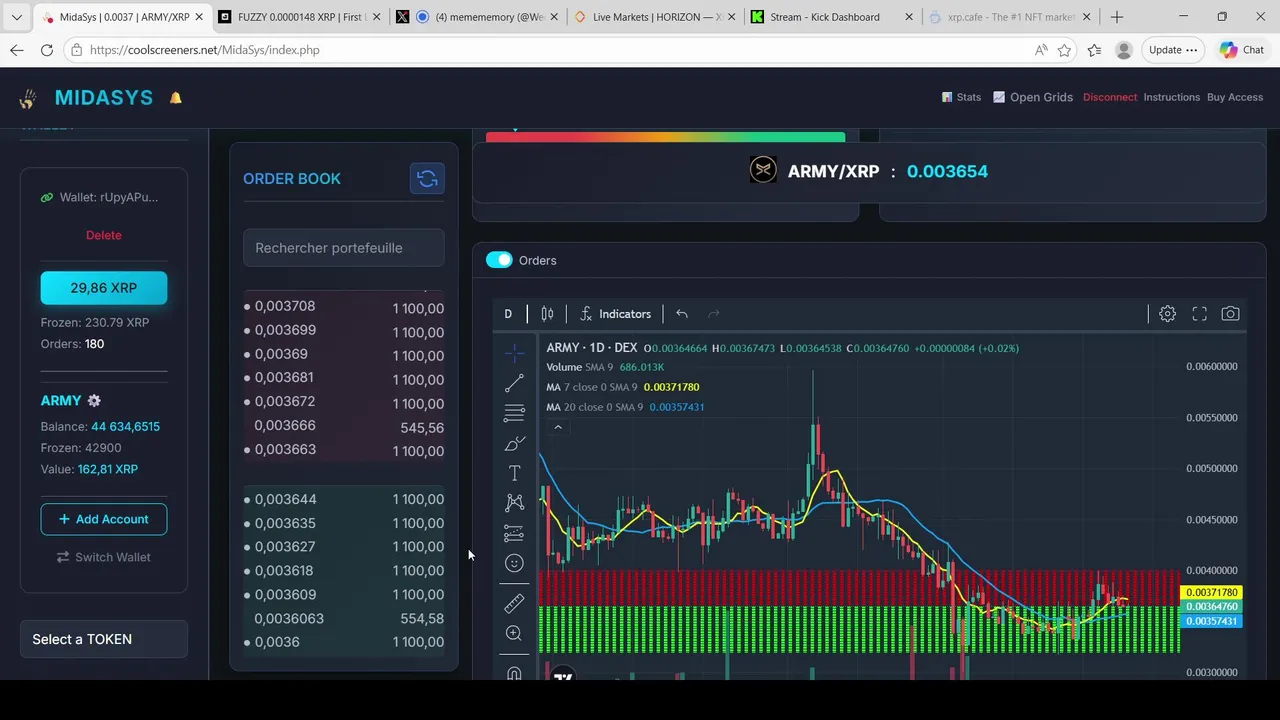This screenshot has width=1280, height=720.
Task: Open the D timeframe interval selector
Action: [508, 314]
